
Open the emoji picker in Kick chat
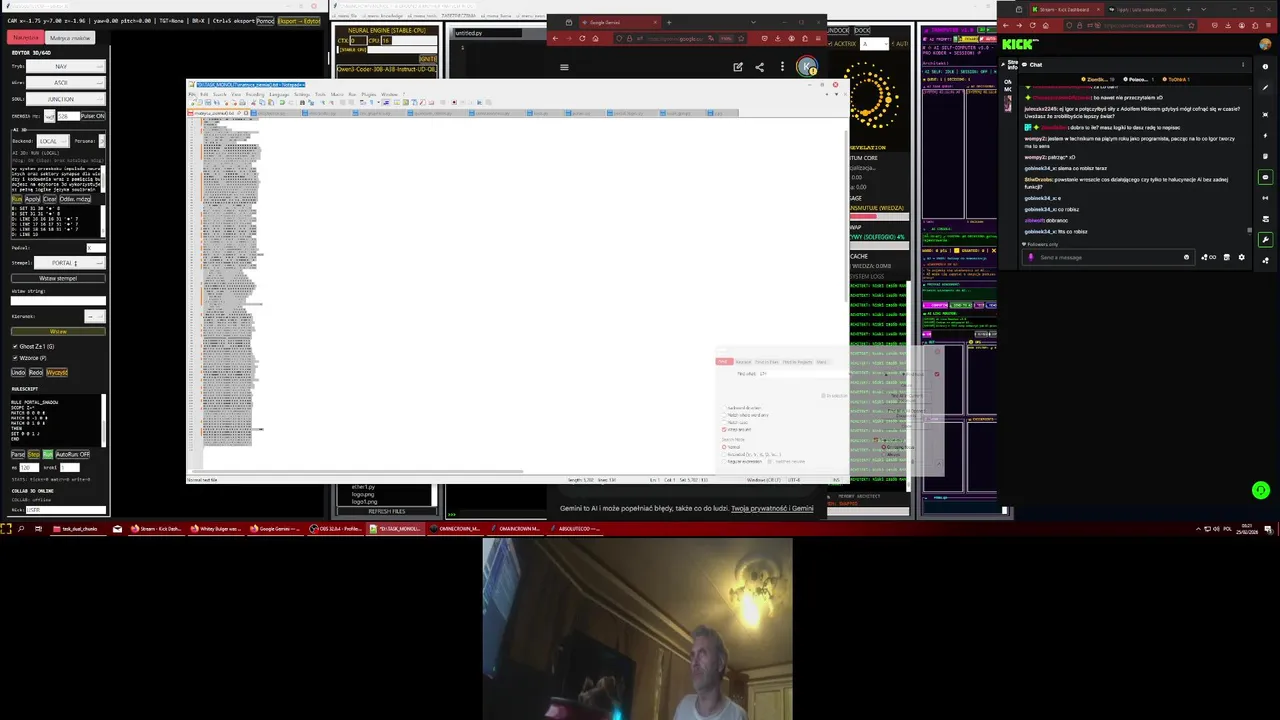pyautogui.click(x=1186, y=257)
